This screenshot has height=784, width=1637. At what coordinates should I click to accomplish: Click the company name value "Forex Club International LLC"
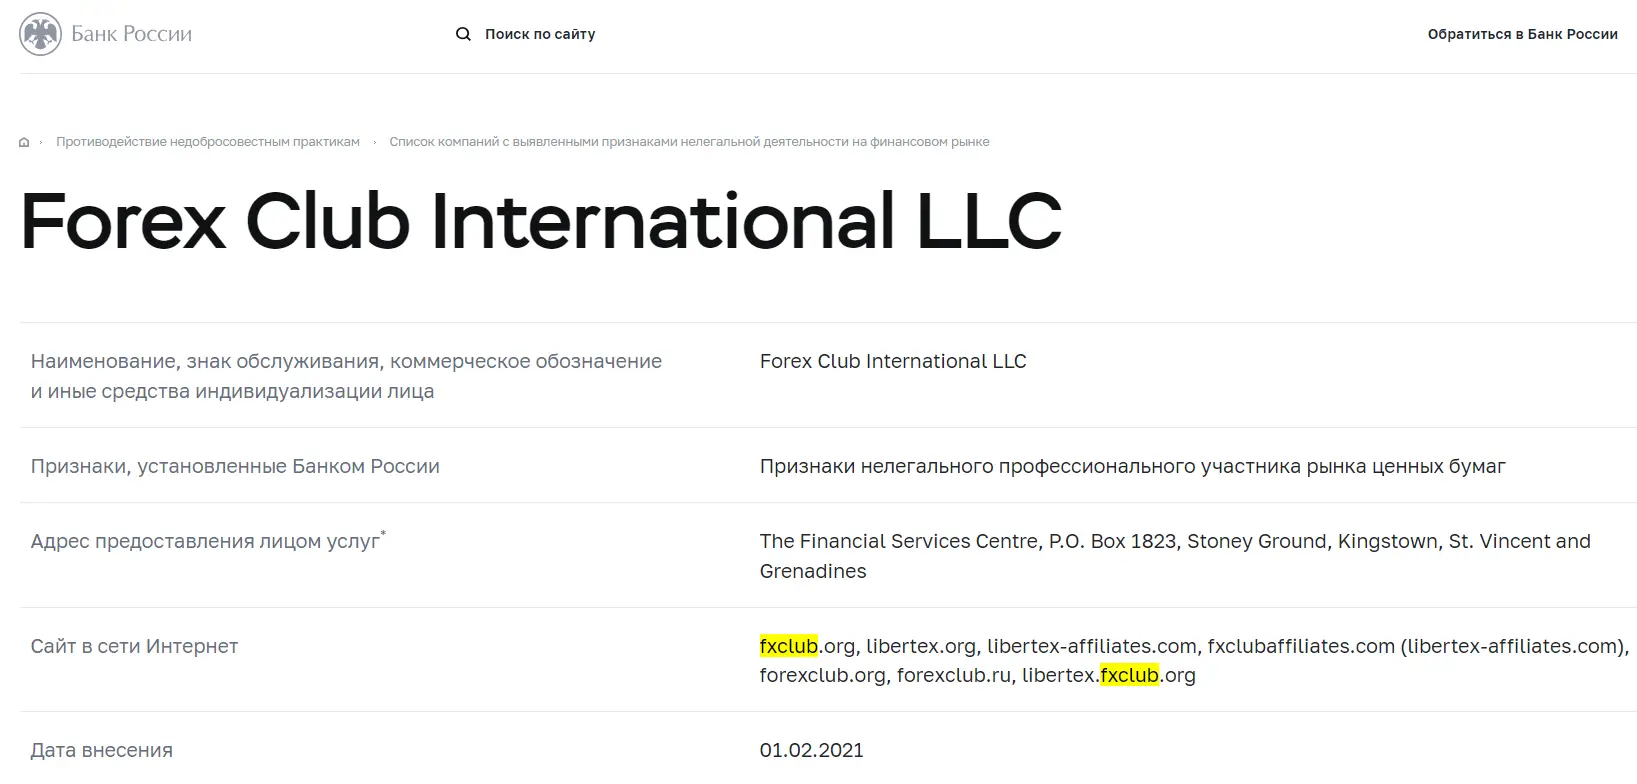(893, 361)
